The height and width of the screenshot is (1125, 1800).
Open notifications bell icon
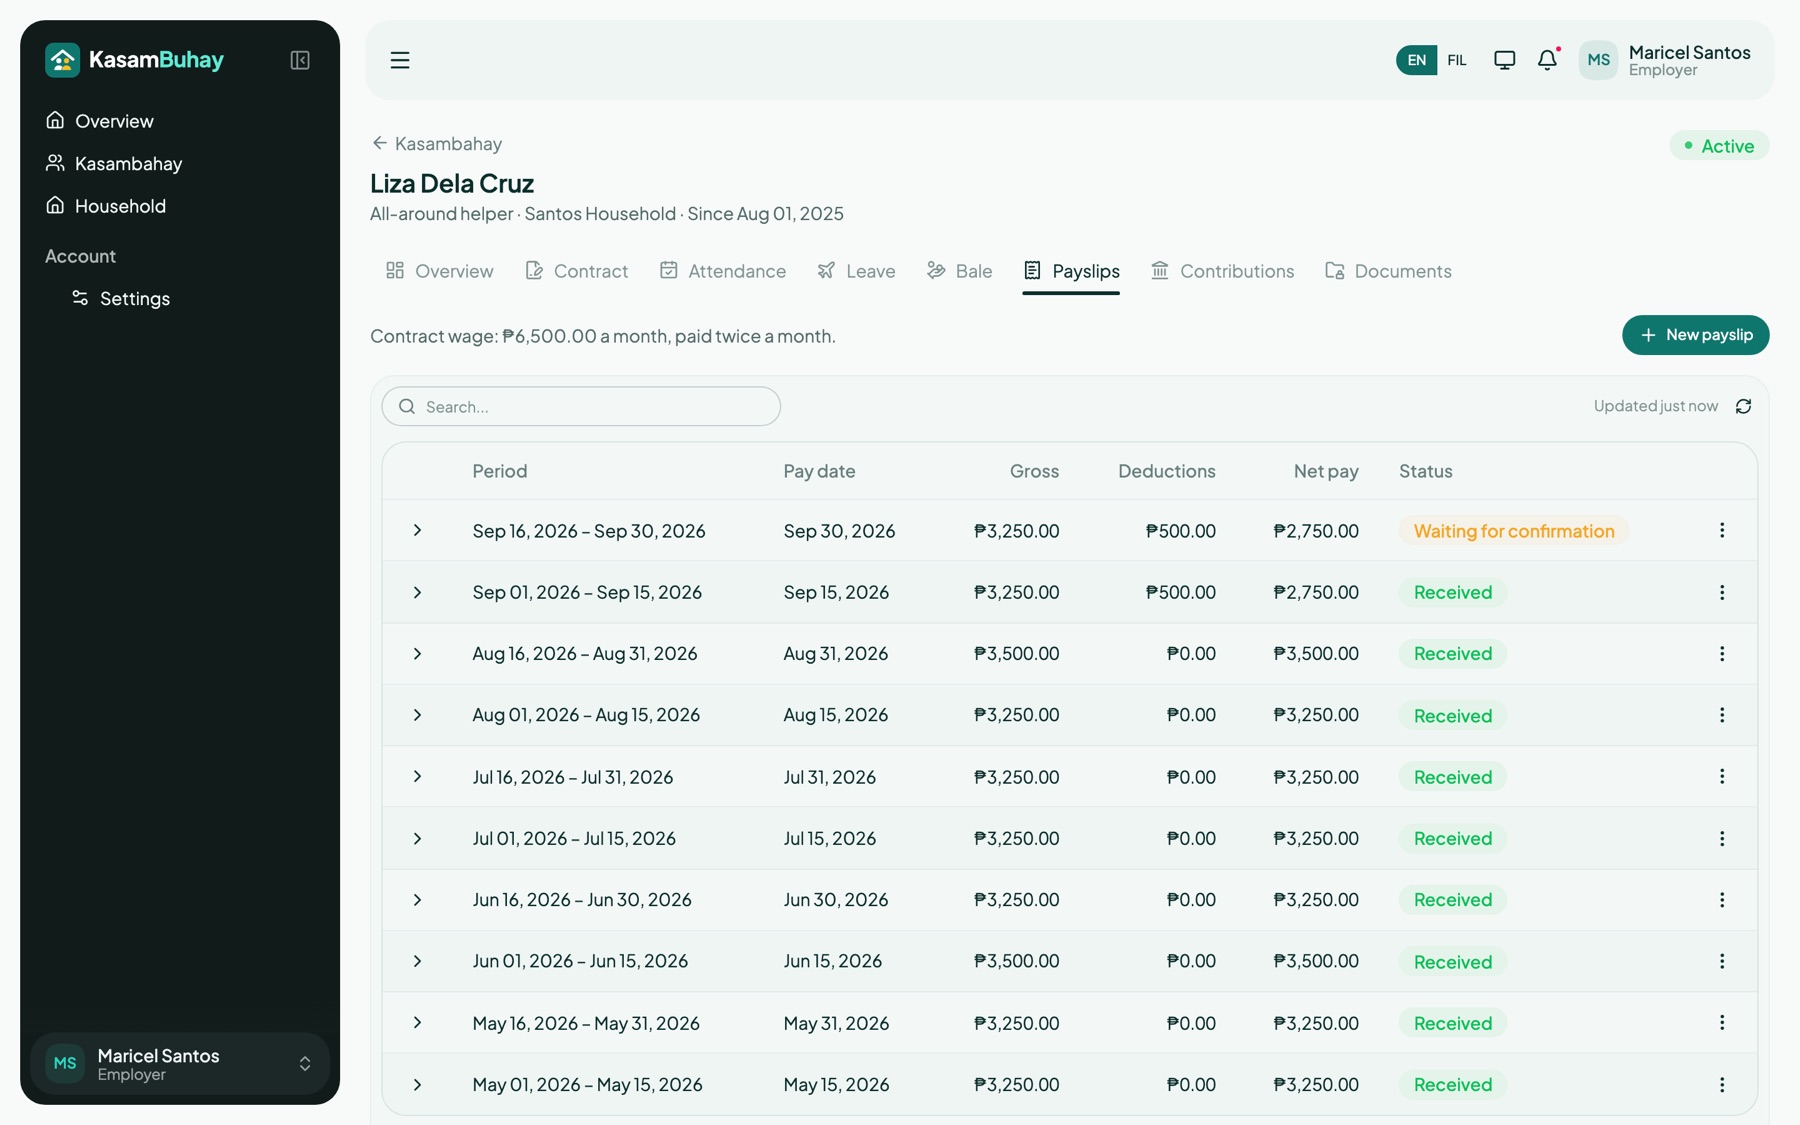click(1547, 60)
